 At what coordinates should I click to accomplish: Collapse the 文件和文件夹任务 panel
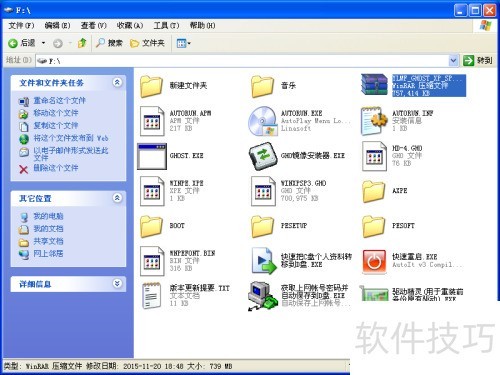[117, 82]
